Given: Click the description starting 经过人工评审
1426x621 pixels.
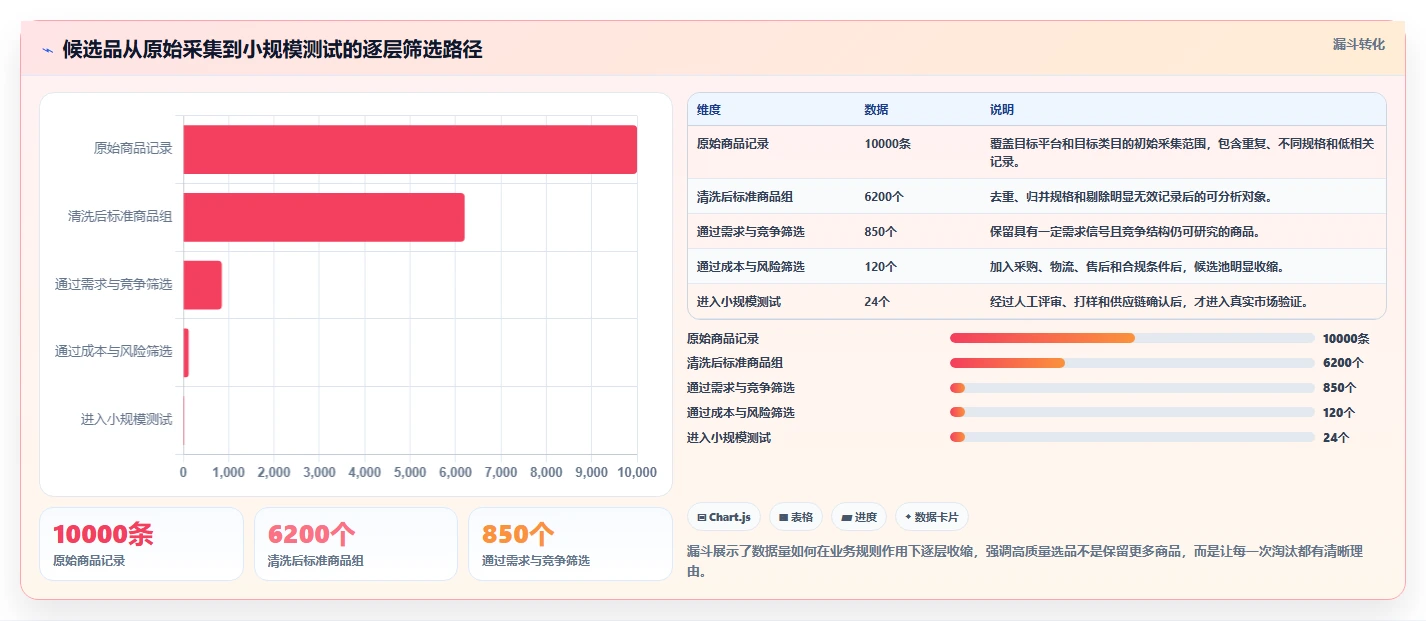Looking at the screenshot, I should (x=1149, y=302).
